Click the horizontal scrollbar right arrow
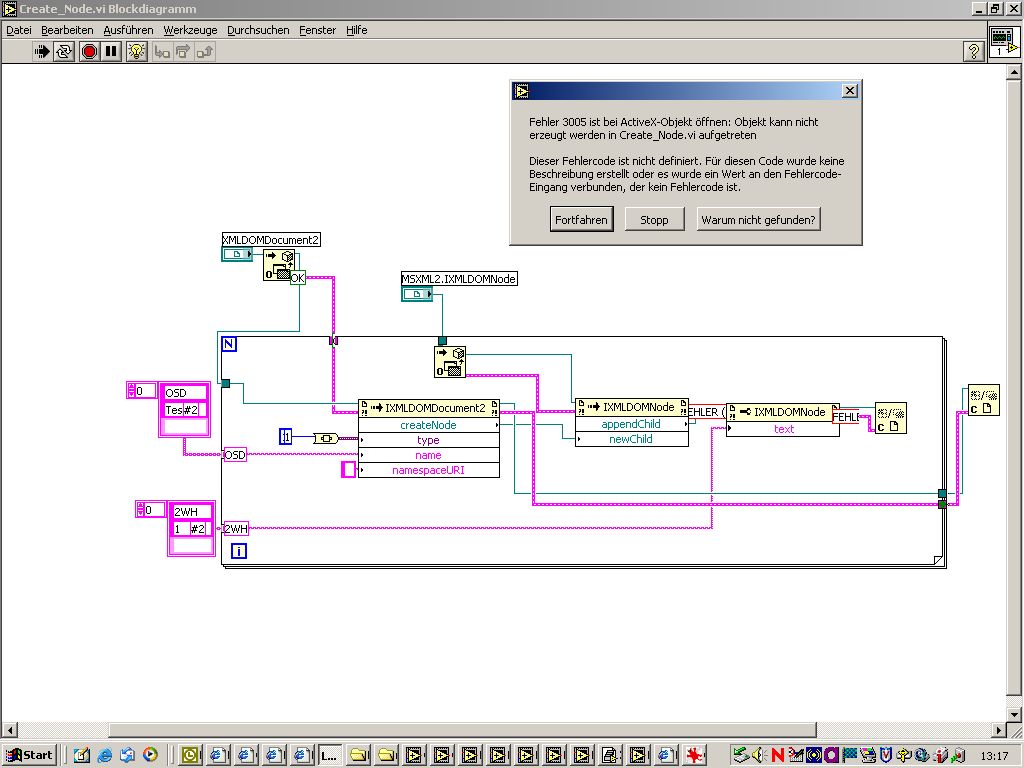 coord(999,730)
